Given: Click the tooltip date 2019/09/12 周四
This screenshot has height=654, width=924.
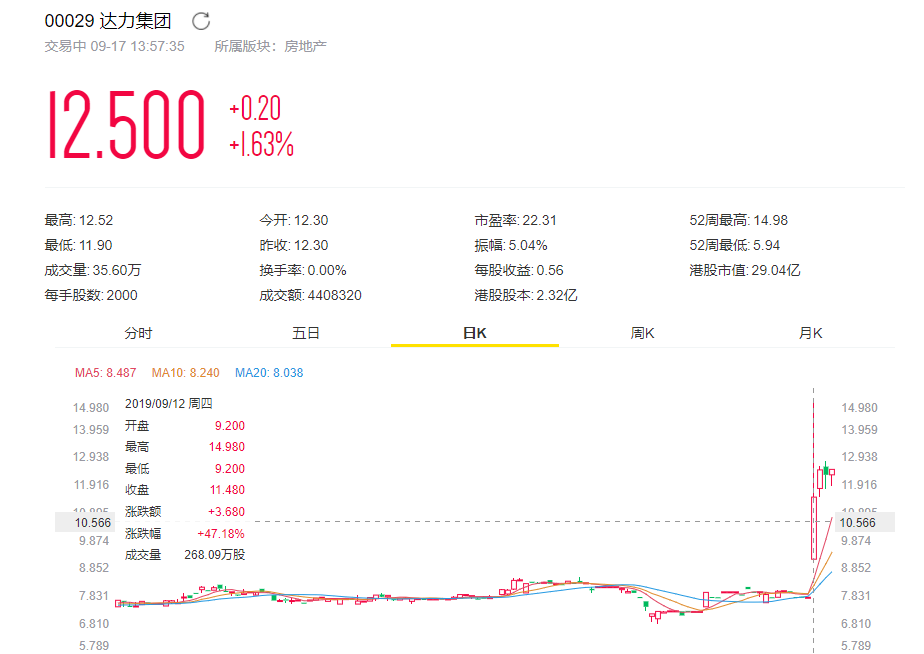Looking at the screenshot, I should 169,404.
